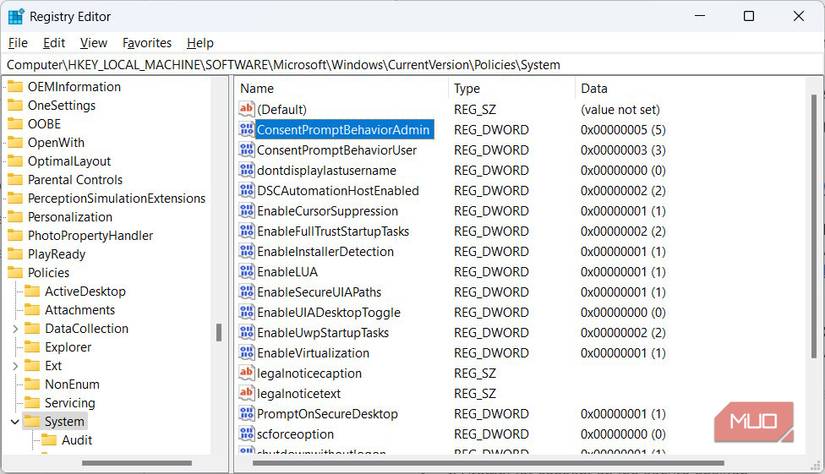This screenshot has width=825, height=474.
Task: Click the 0x00000005 (5) data cell
Action: (x=623, y=129)
